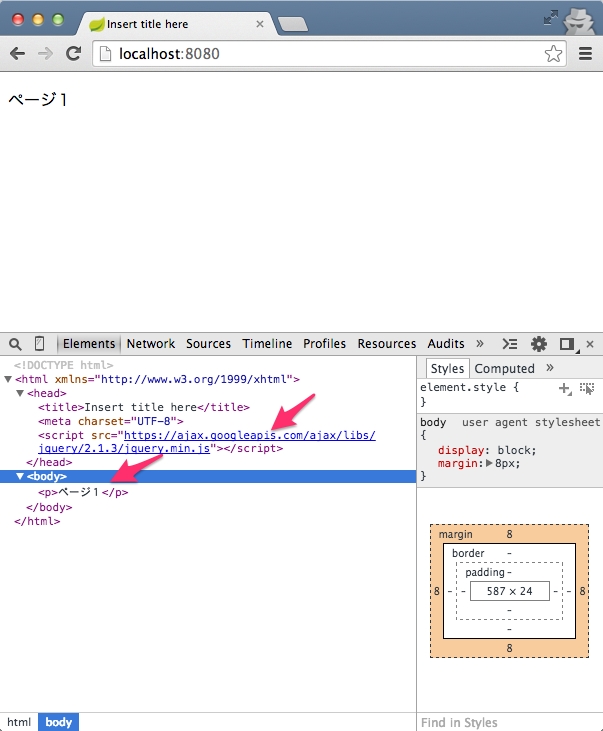Collapse the html node triangle
The image size is (603, 731).
tap(8, 379)
